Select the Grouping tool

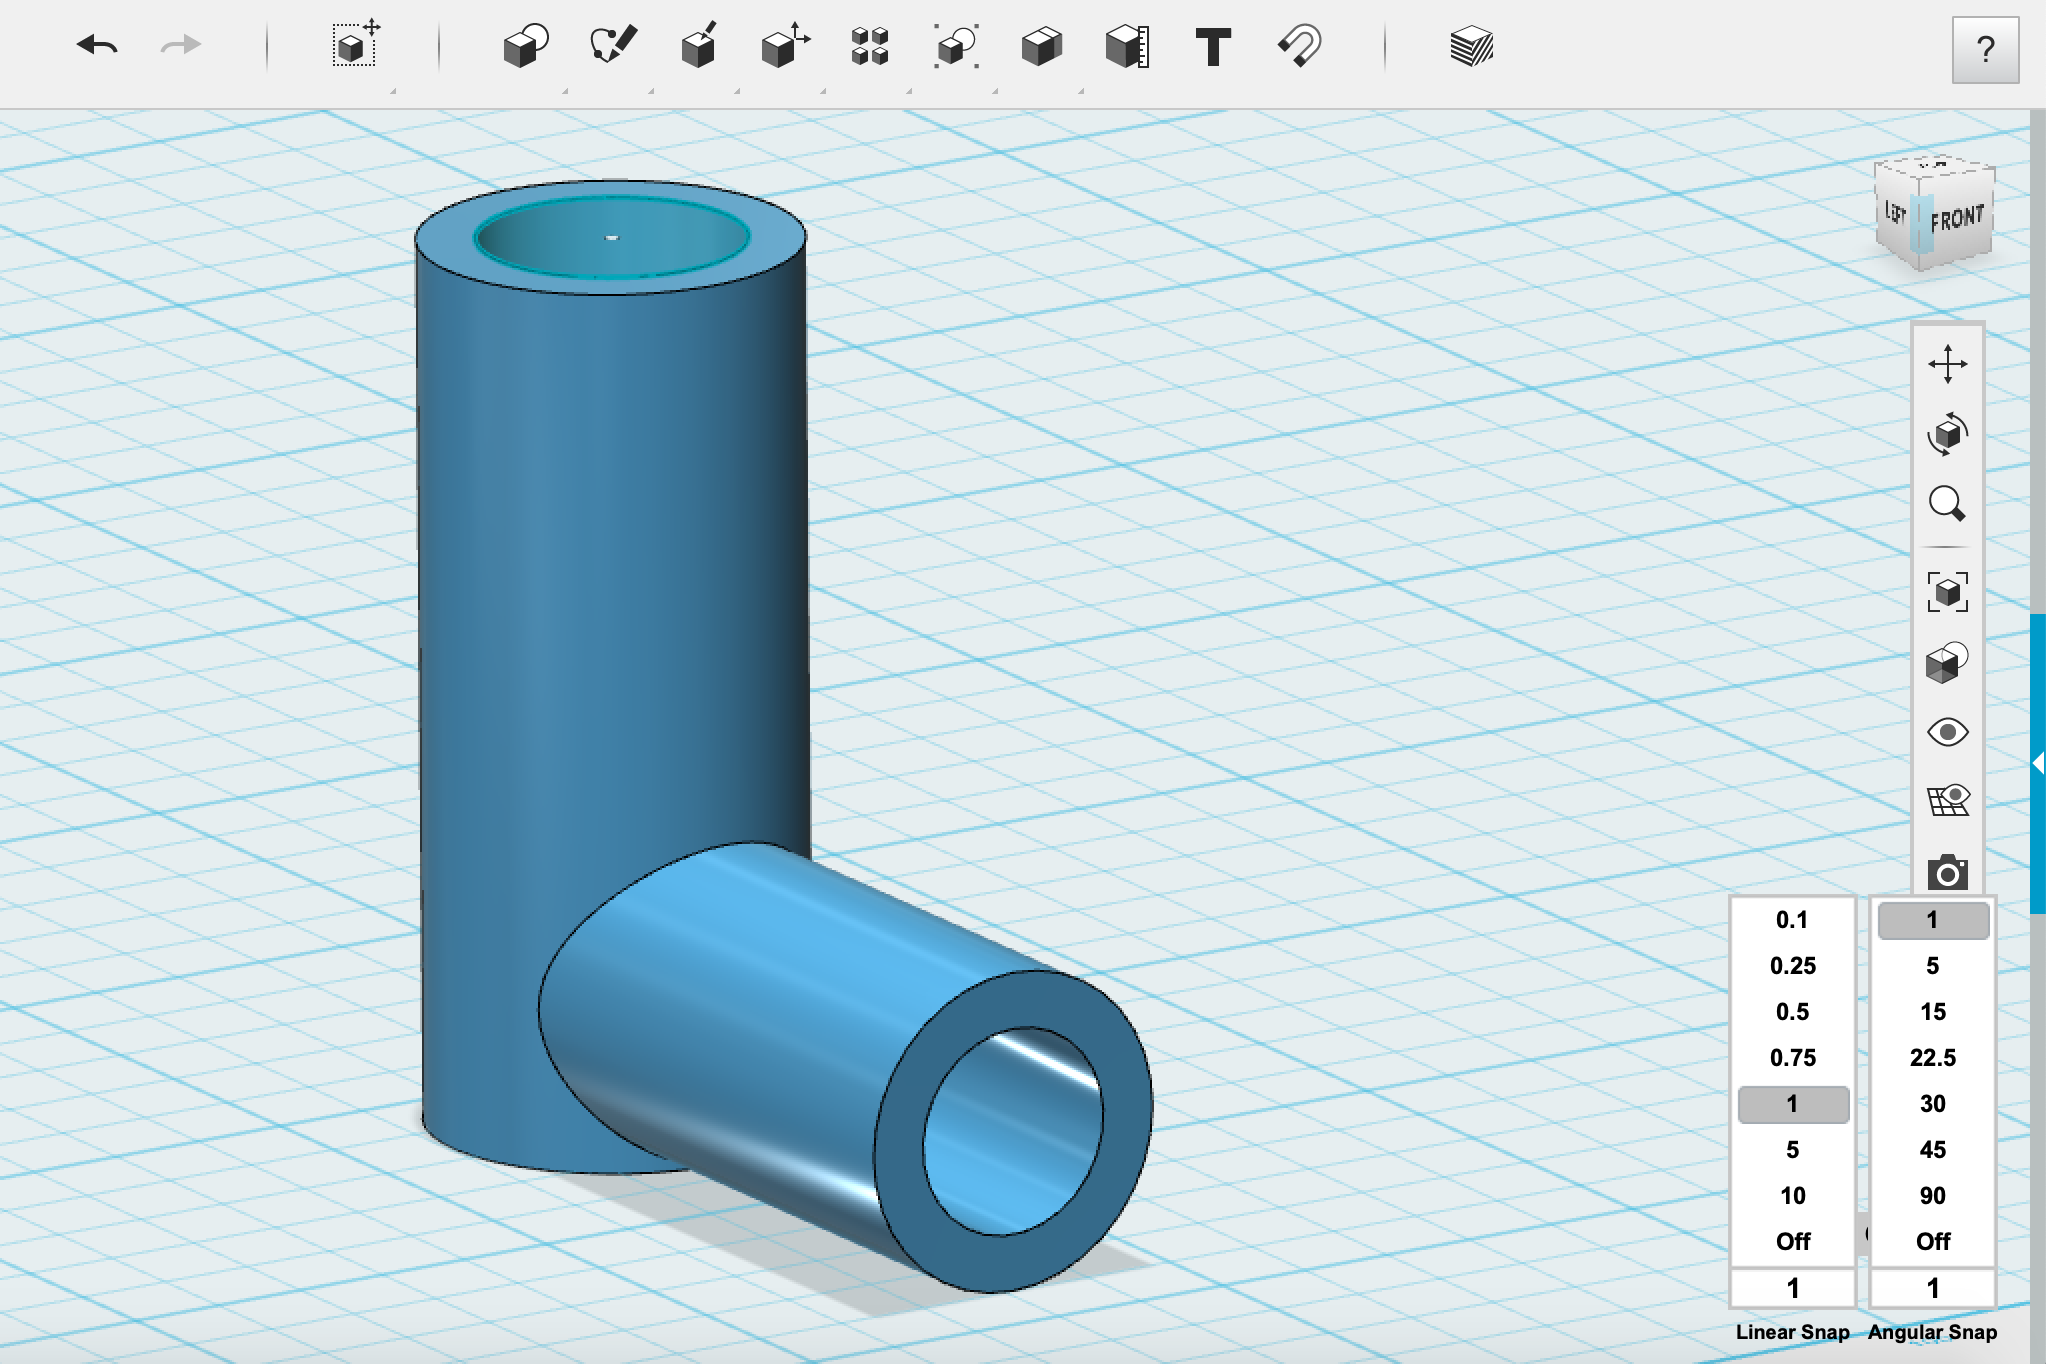[x=956, y=47]
